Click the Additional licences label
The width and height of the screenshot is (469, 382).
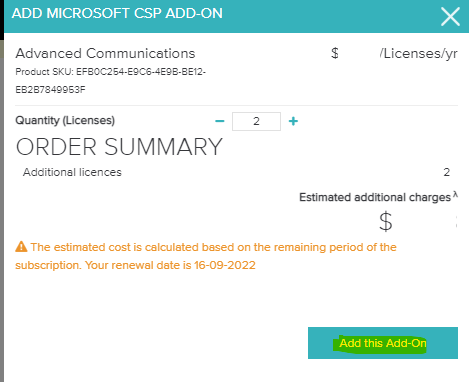tap(72, 172)
